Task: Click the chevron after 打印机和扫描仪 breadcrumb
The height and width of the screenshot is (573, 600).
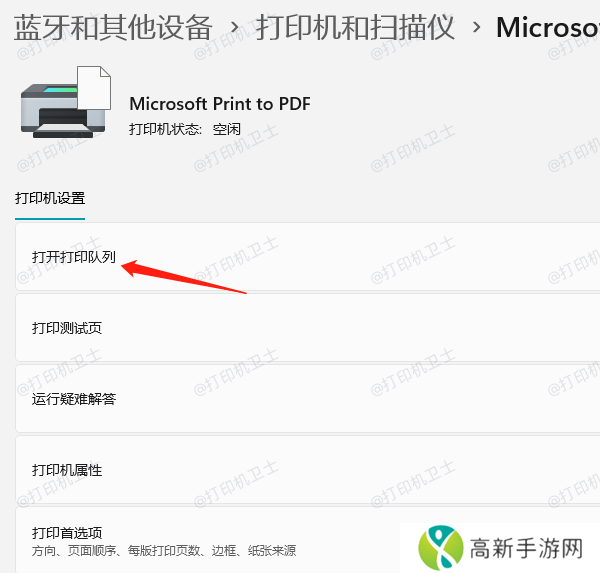Action: pyautogui.click(x=476, y=27)
